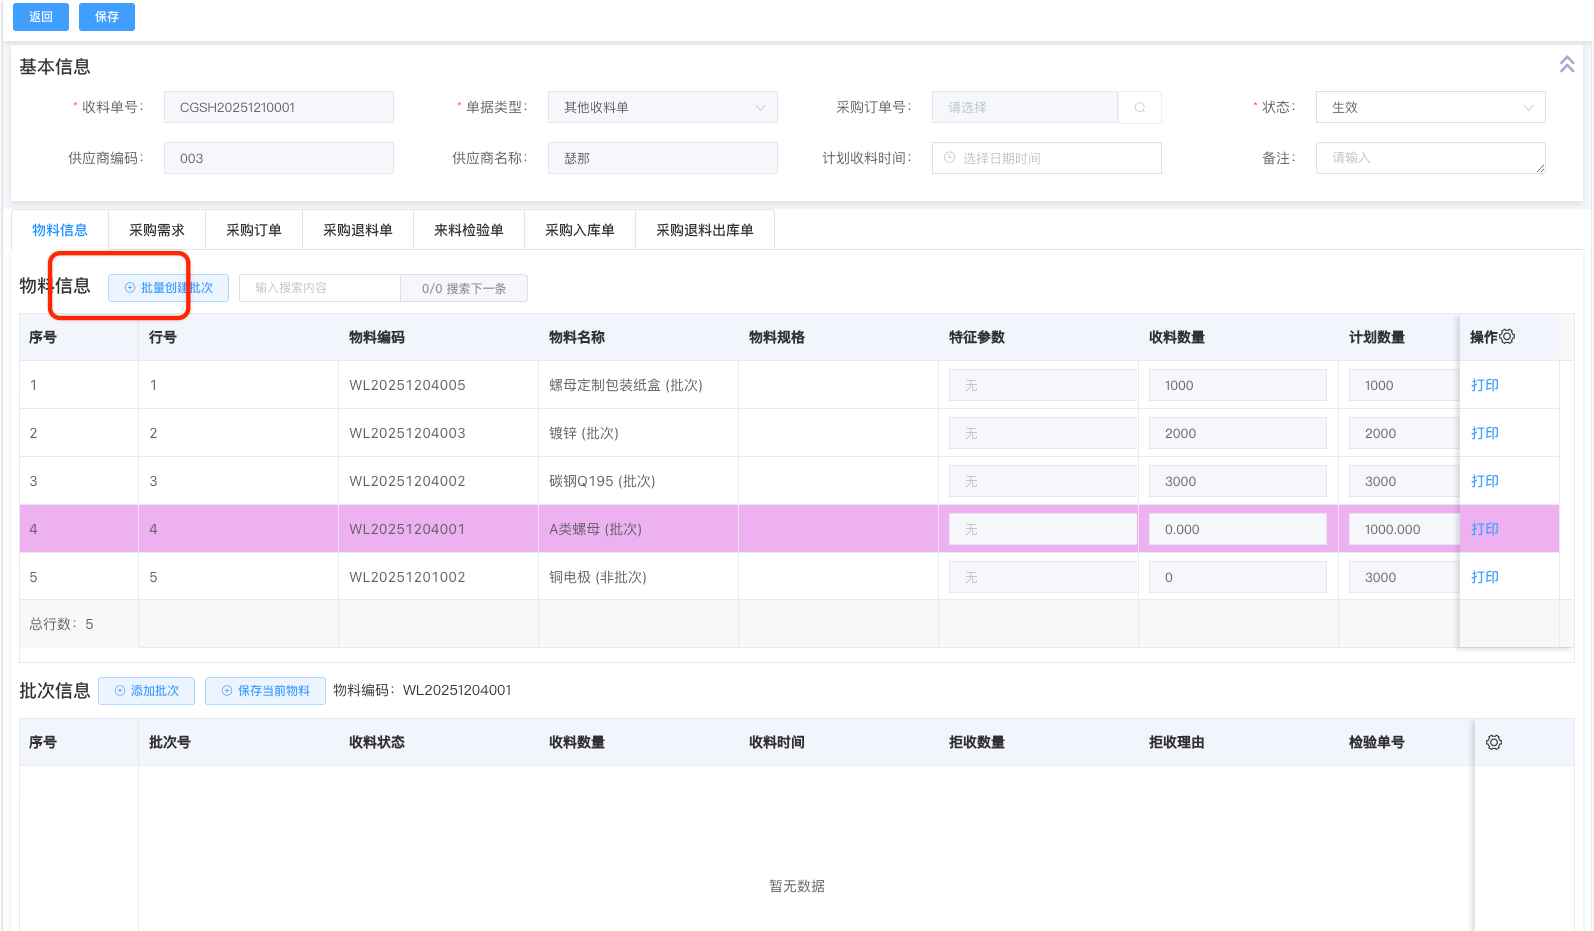Viewport: 1594px width, 931px height.
Task: Click the 搜索下一条 button
Action: (x=464, y=288)
